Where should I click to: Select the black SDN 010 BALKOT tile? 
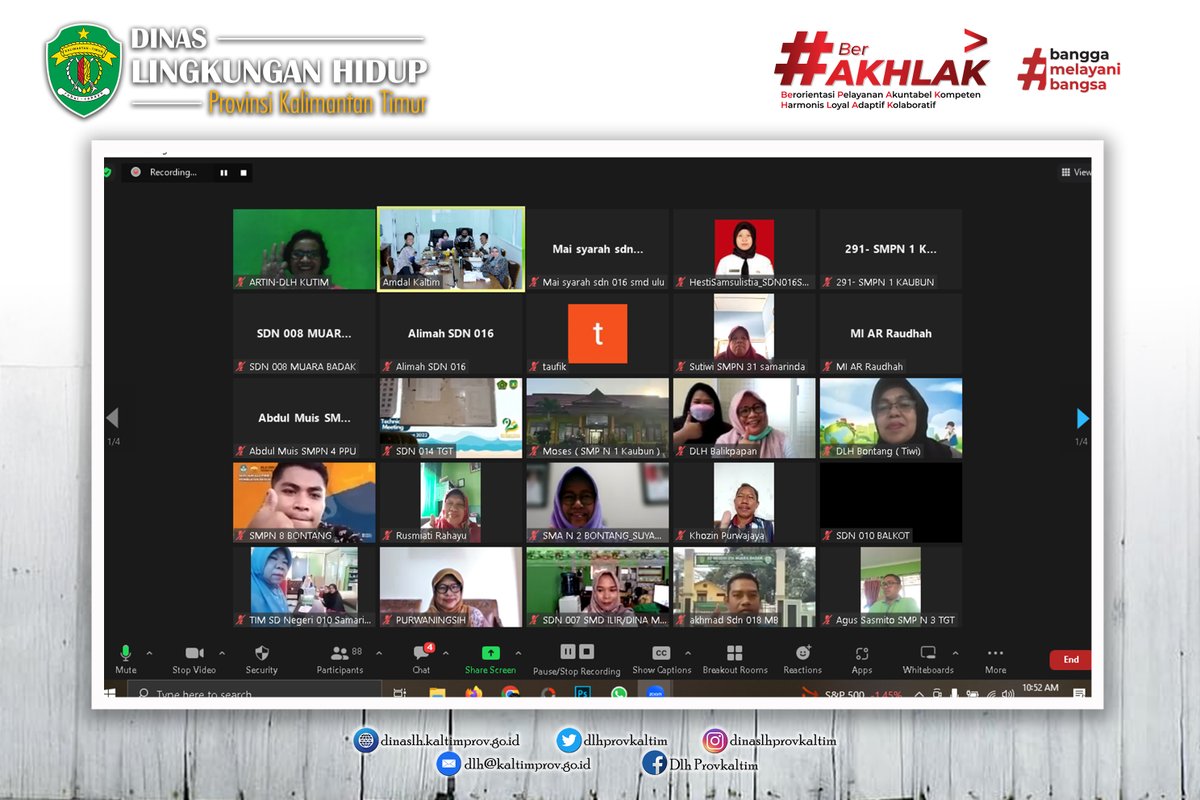891,502
